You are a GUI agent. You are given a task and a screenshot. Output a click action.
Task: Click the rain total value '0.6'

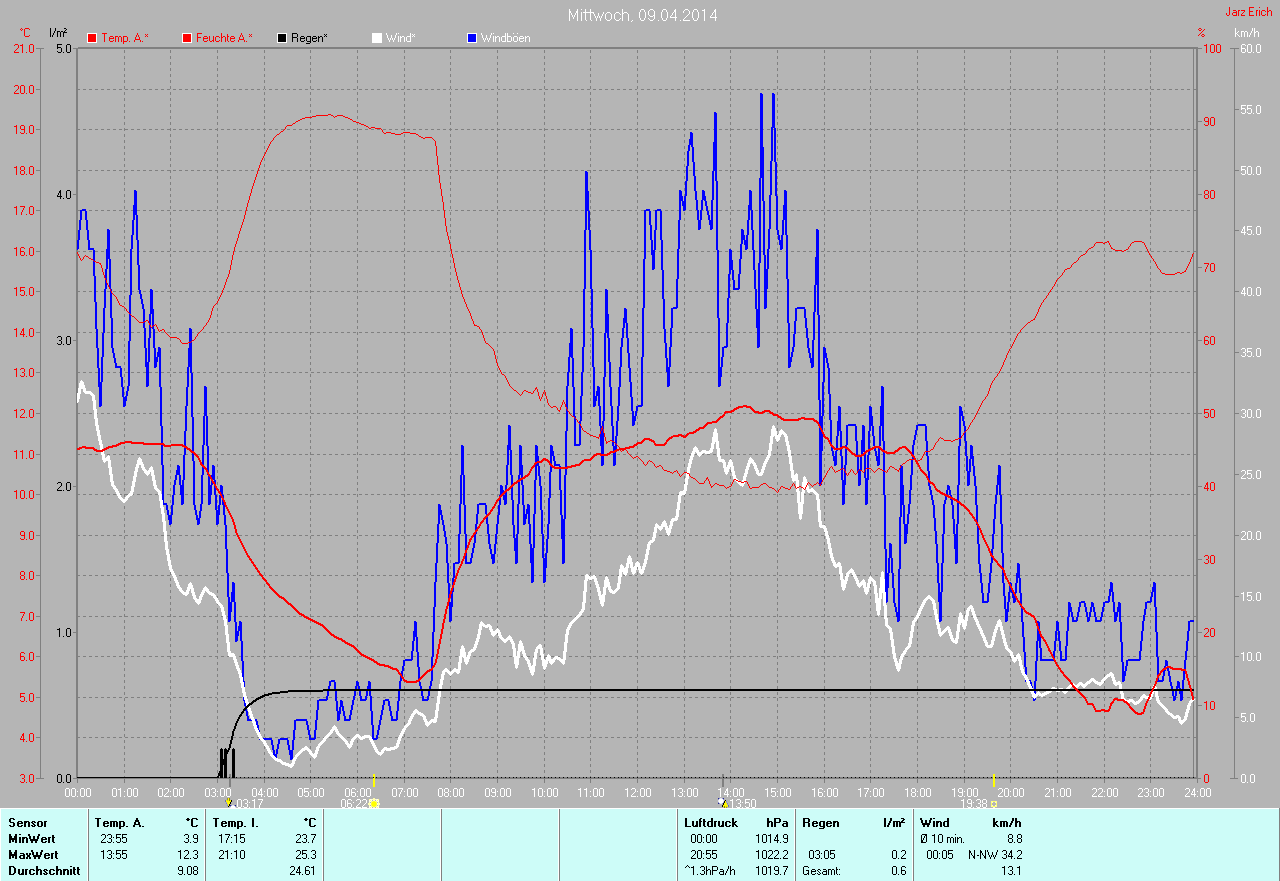(x=898, y=871)
